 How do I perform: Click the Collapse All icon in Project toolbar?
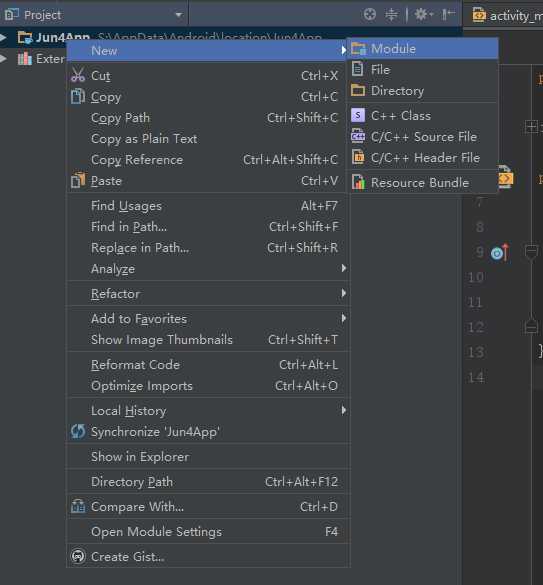point(391,15)
